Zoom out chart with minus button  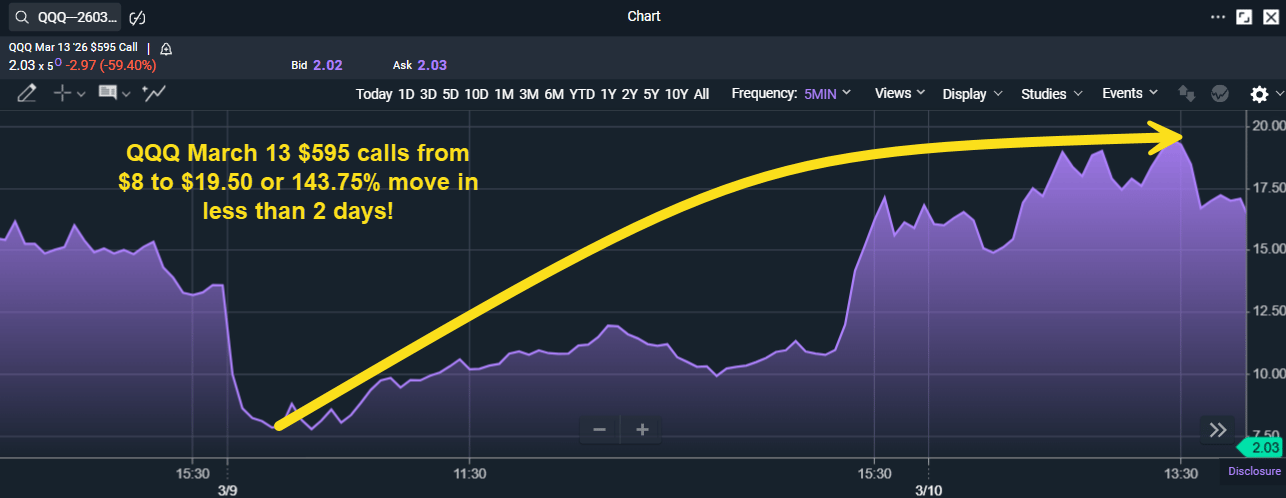pyautogui.click(x=600, y=430)
